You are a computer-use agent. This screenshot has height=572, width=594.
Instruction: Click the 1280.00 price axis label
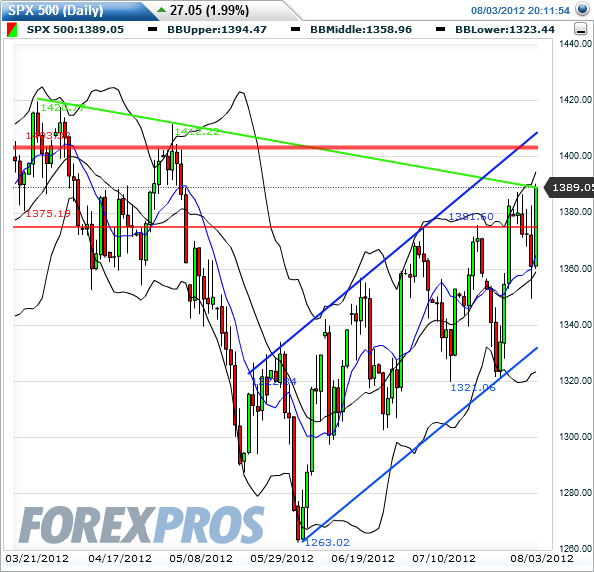point(575,493)
